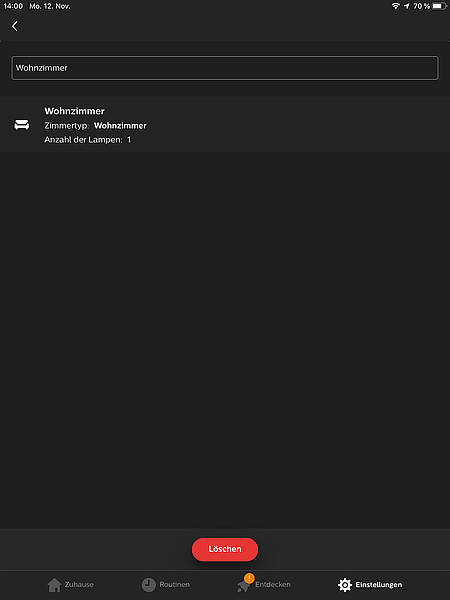The image size is (450, 600).
Task: Tap the location arrow status icon
Action: click(x=406, y=6)
